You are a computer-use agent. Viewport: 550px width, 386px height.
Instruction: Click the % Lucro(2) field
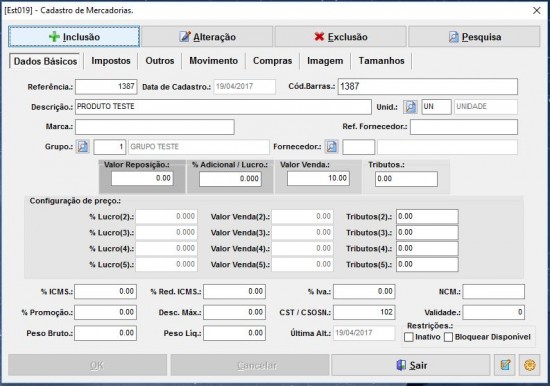point(167,217)
